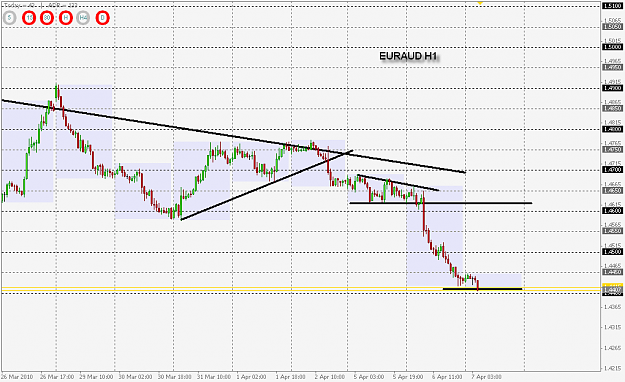Click the 1 Apr 18:00 time label
Screen dimensions: 625x382
point(291,377)
